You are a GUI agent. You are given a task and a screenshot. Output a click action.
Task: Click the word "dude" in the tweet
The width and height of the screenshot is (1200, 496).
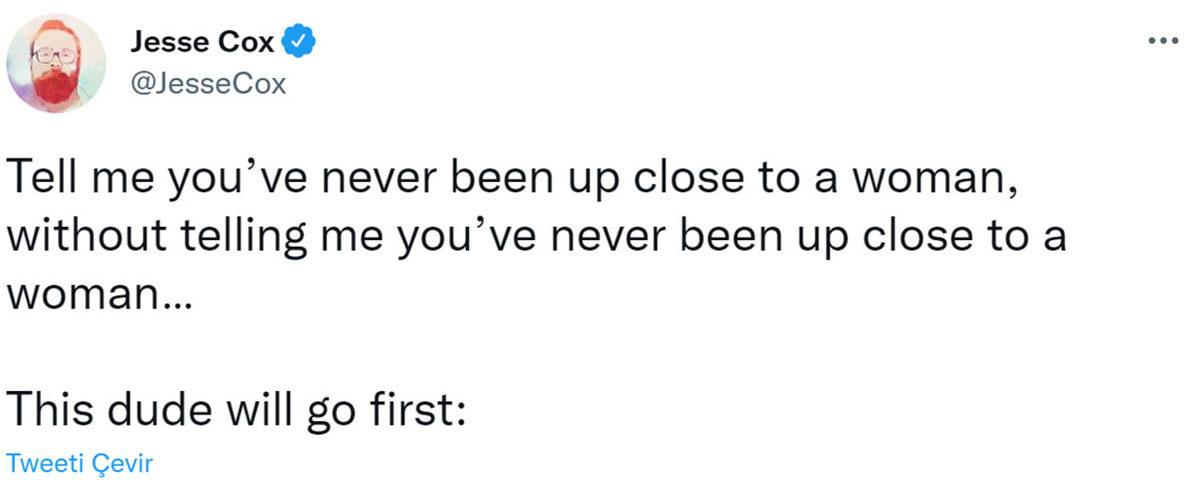coord(159,411)
